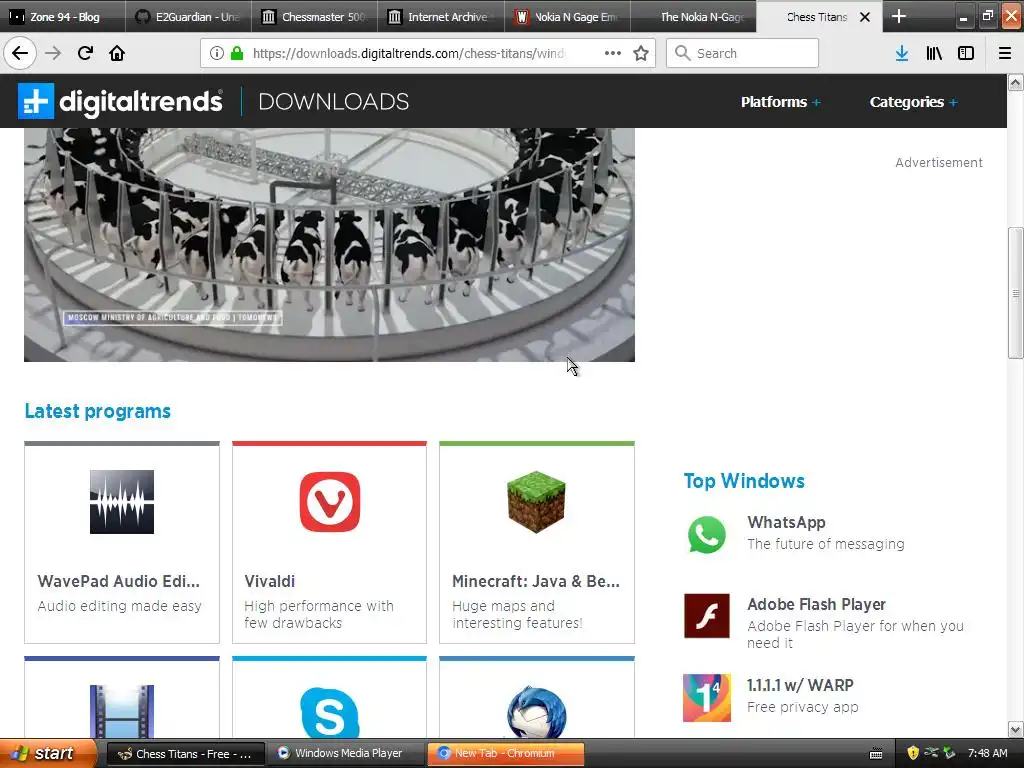Bookmark this page with the star icon

(x=641, y=53)
